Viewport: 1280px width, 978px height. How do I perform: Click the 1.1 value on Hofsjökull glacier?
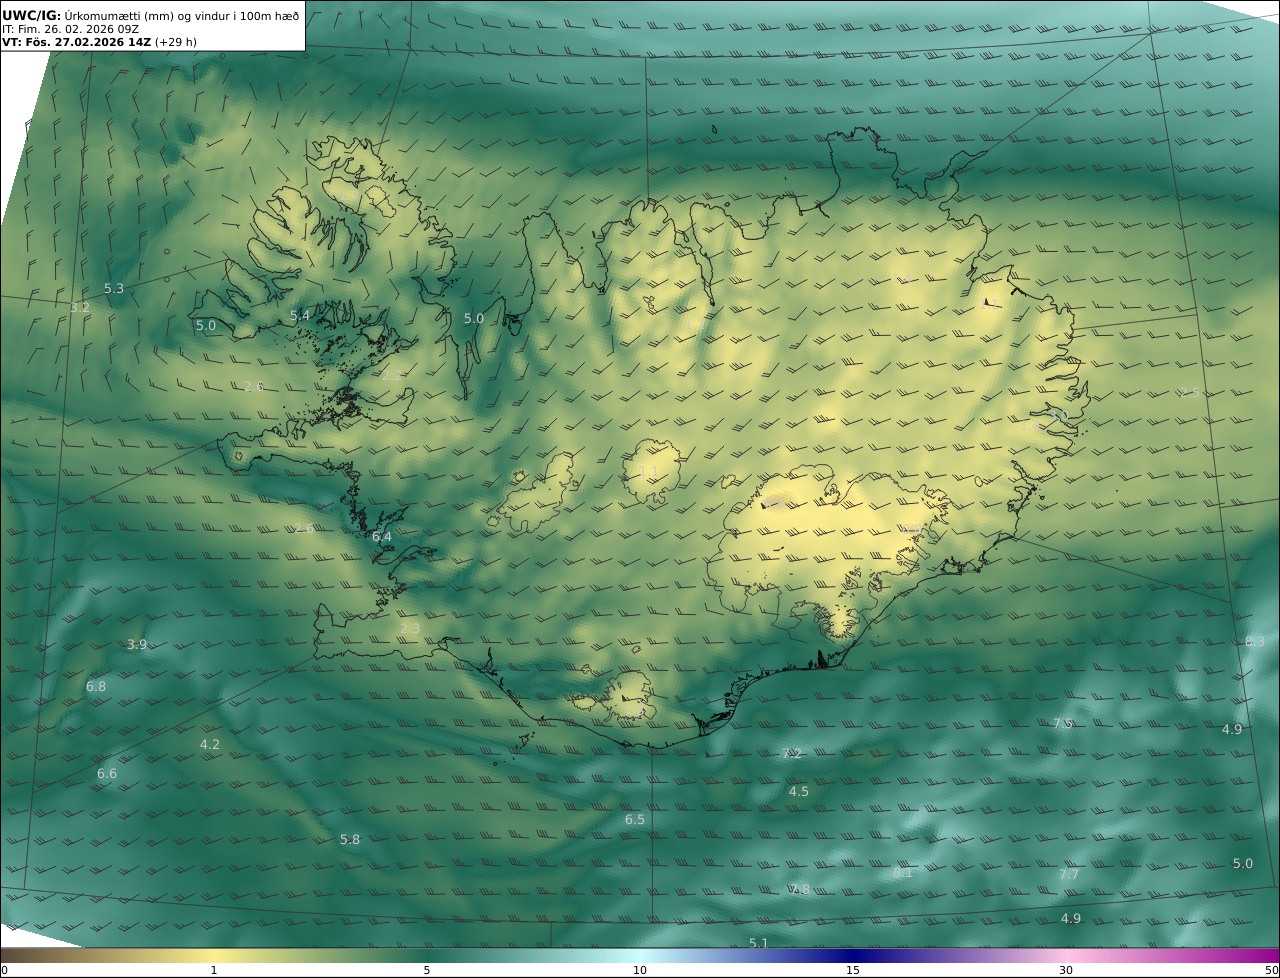[x=649, y=472]
